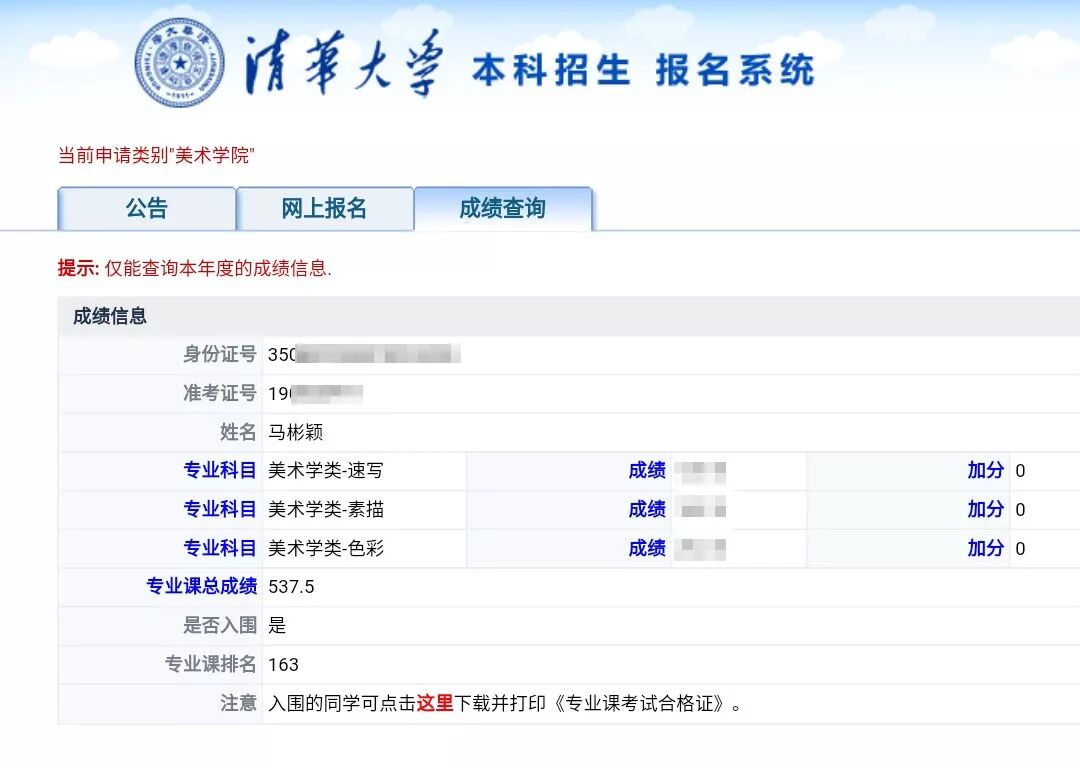Click the 清华大学 calligraphy title
Viewport: 1080px width, 768px height.
343,65
